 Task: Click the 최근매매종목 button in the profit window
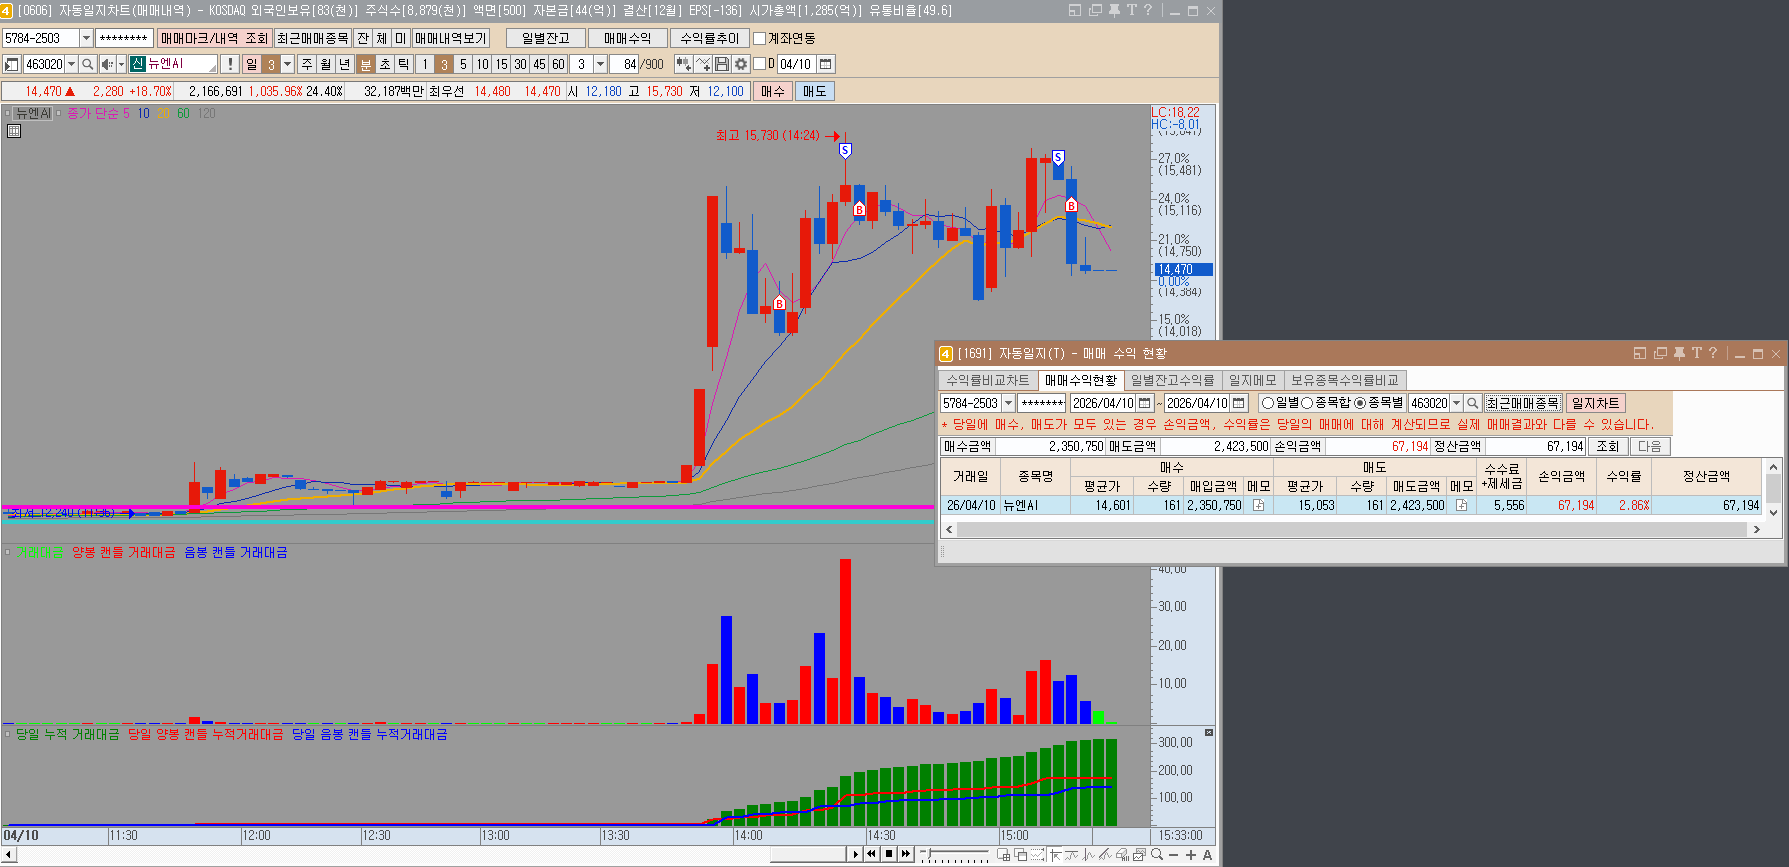pos(1522,403)
